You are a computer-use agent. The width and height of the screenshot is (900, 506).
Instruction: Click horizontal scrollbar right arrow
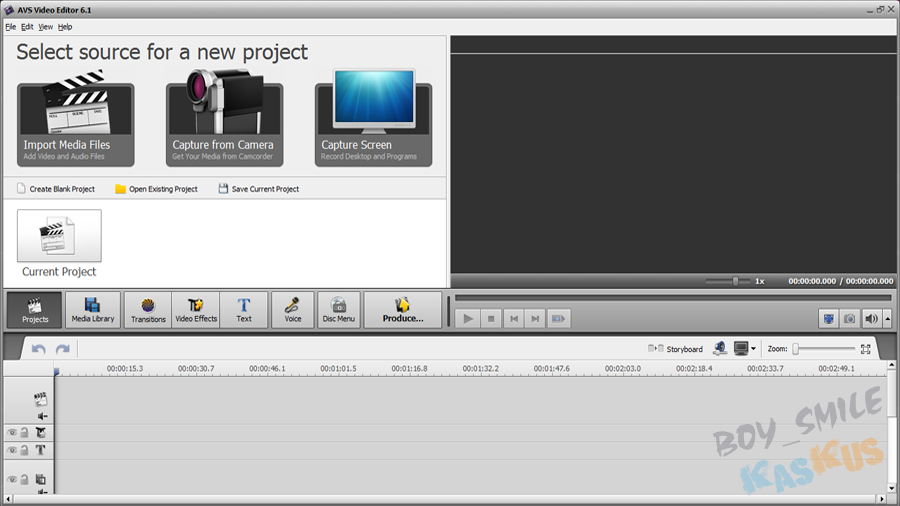click(883, 499)
